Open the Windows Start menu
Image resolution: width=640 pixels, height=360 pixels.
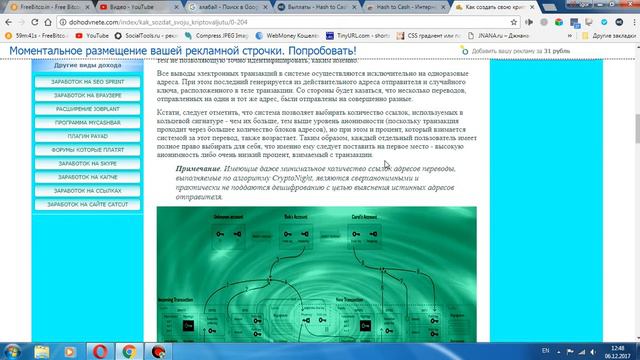pos(12,351)
